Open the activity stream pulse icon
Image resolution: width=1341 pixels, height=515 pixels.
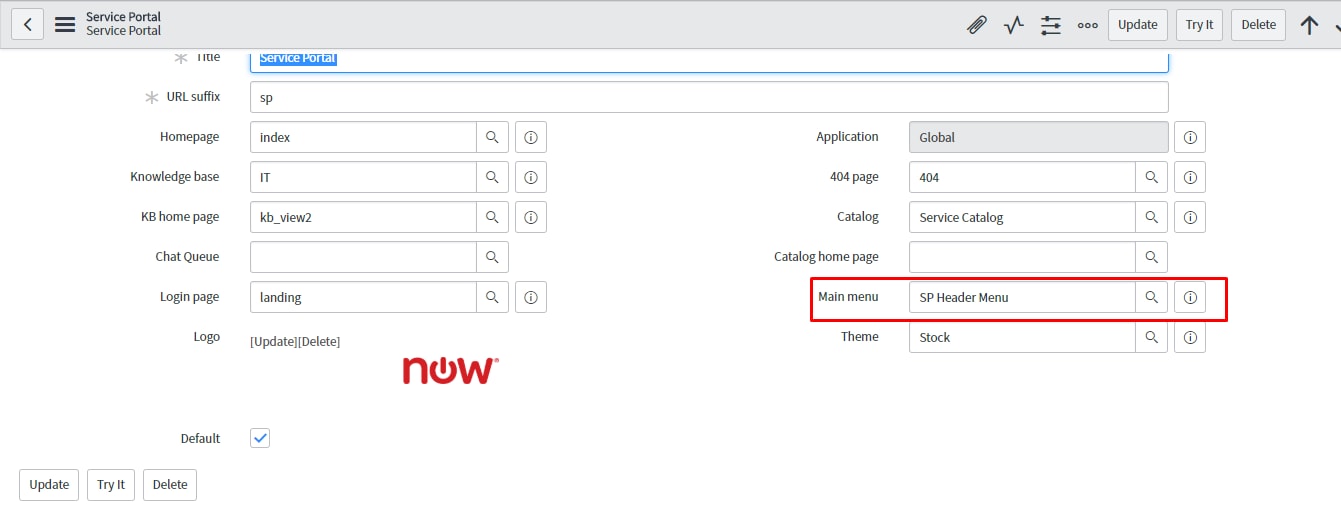tap(1014, 25)
